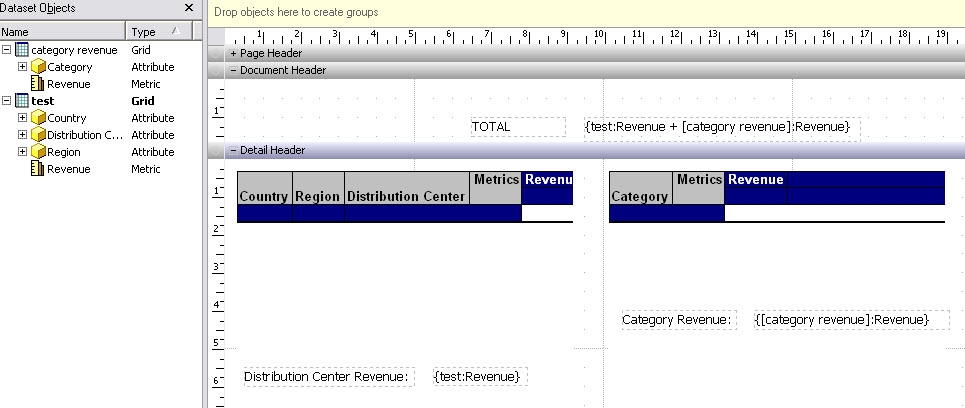Expand the Country attribute node
965x408 pixels.
pos(23,118)
